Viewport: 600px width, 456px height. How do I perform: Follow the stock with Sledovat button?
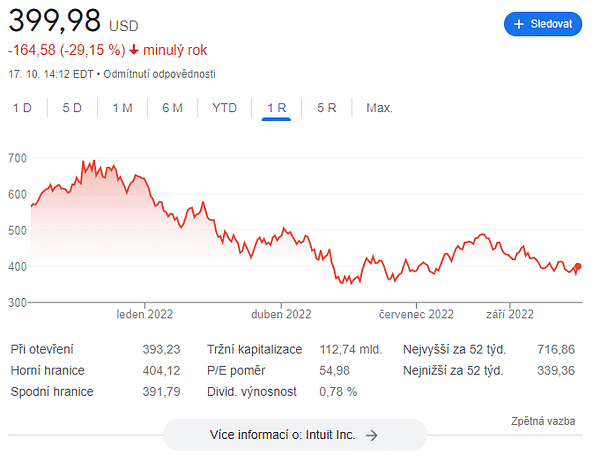click(543, 24)
